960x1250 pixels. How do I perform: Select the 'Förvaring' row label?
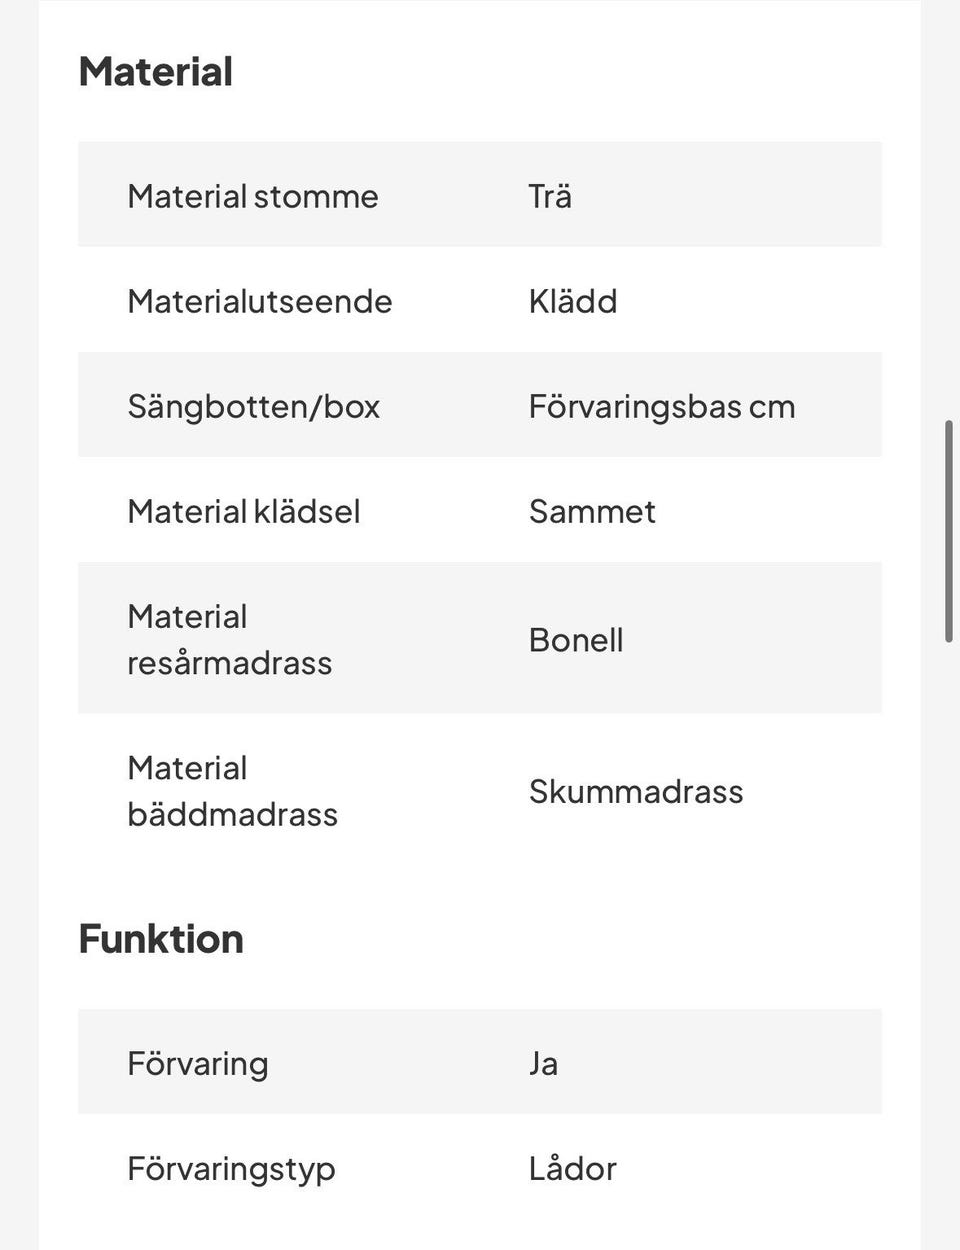198,1063
